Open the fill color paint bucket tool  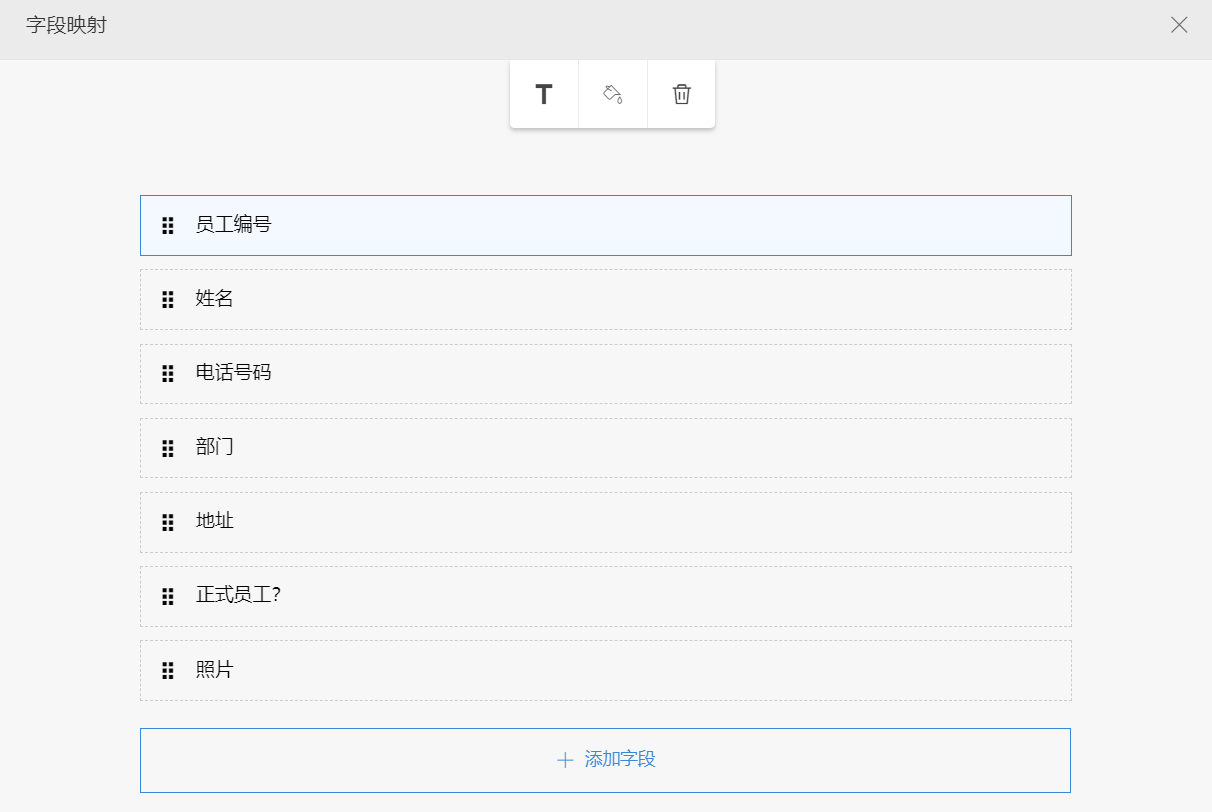coord(613,95)
